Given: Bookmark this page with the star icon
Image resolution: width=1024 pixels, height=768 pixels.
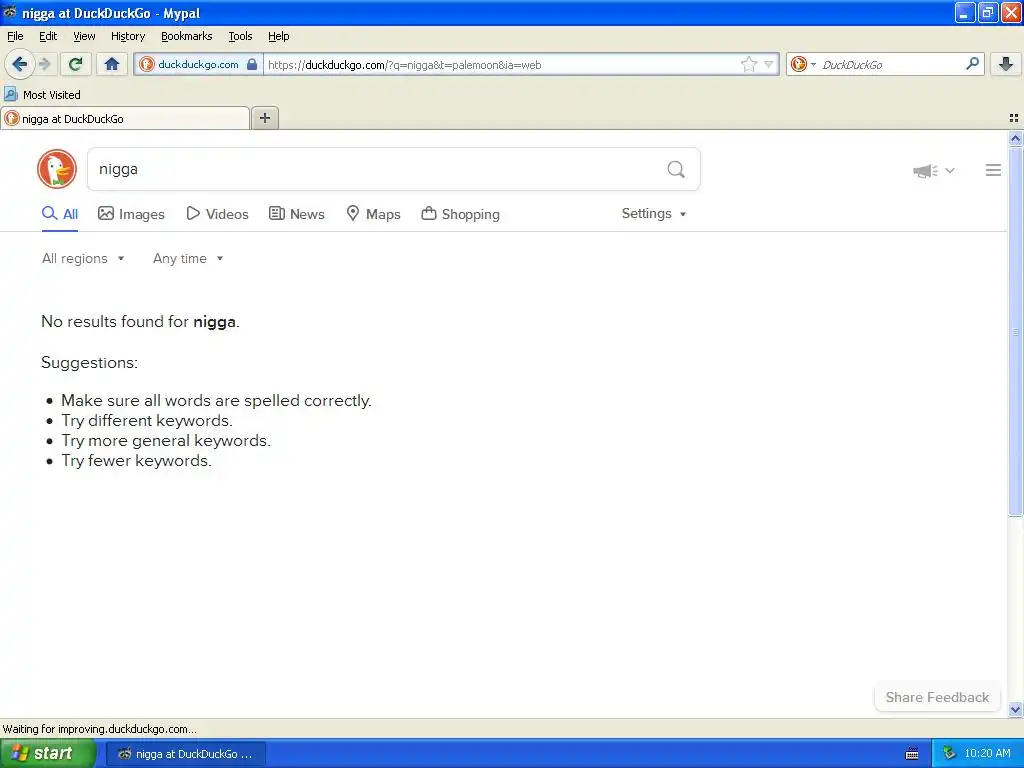Looking at the screenshot, I should click(x=748, y=64).
